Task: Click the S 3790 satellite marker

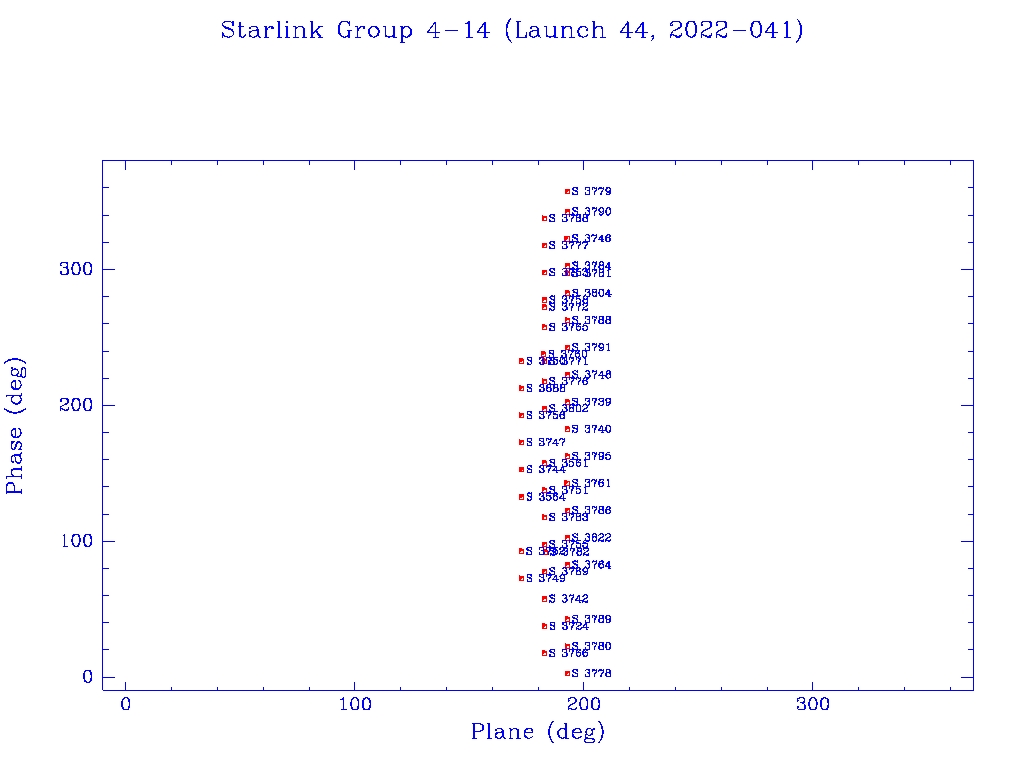Action: tap(567, 212)
